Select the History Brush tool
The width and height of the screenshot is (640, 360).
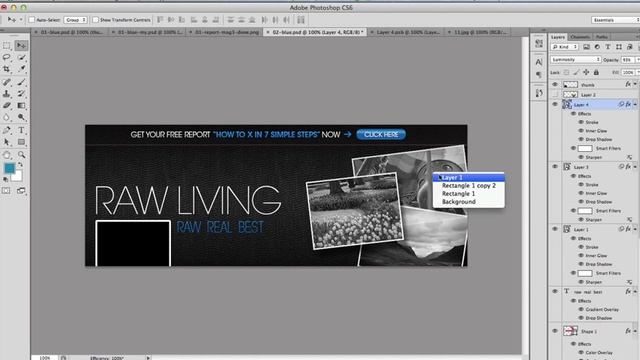click(21, 94)
